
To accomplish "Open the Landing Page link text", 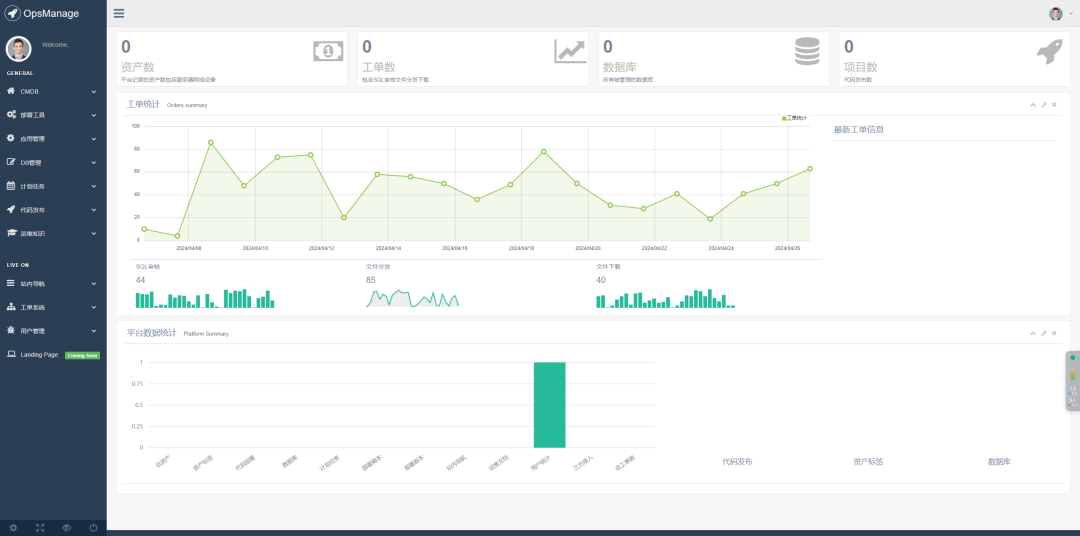I will (39, 355).
